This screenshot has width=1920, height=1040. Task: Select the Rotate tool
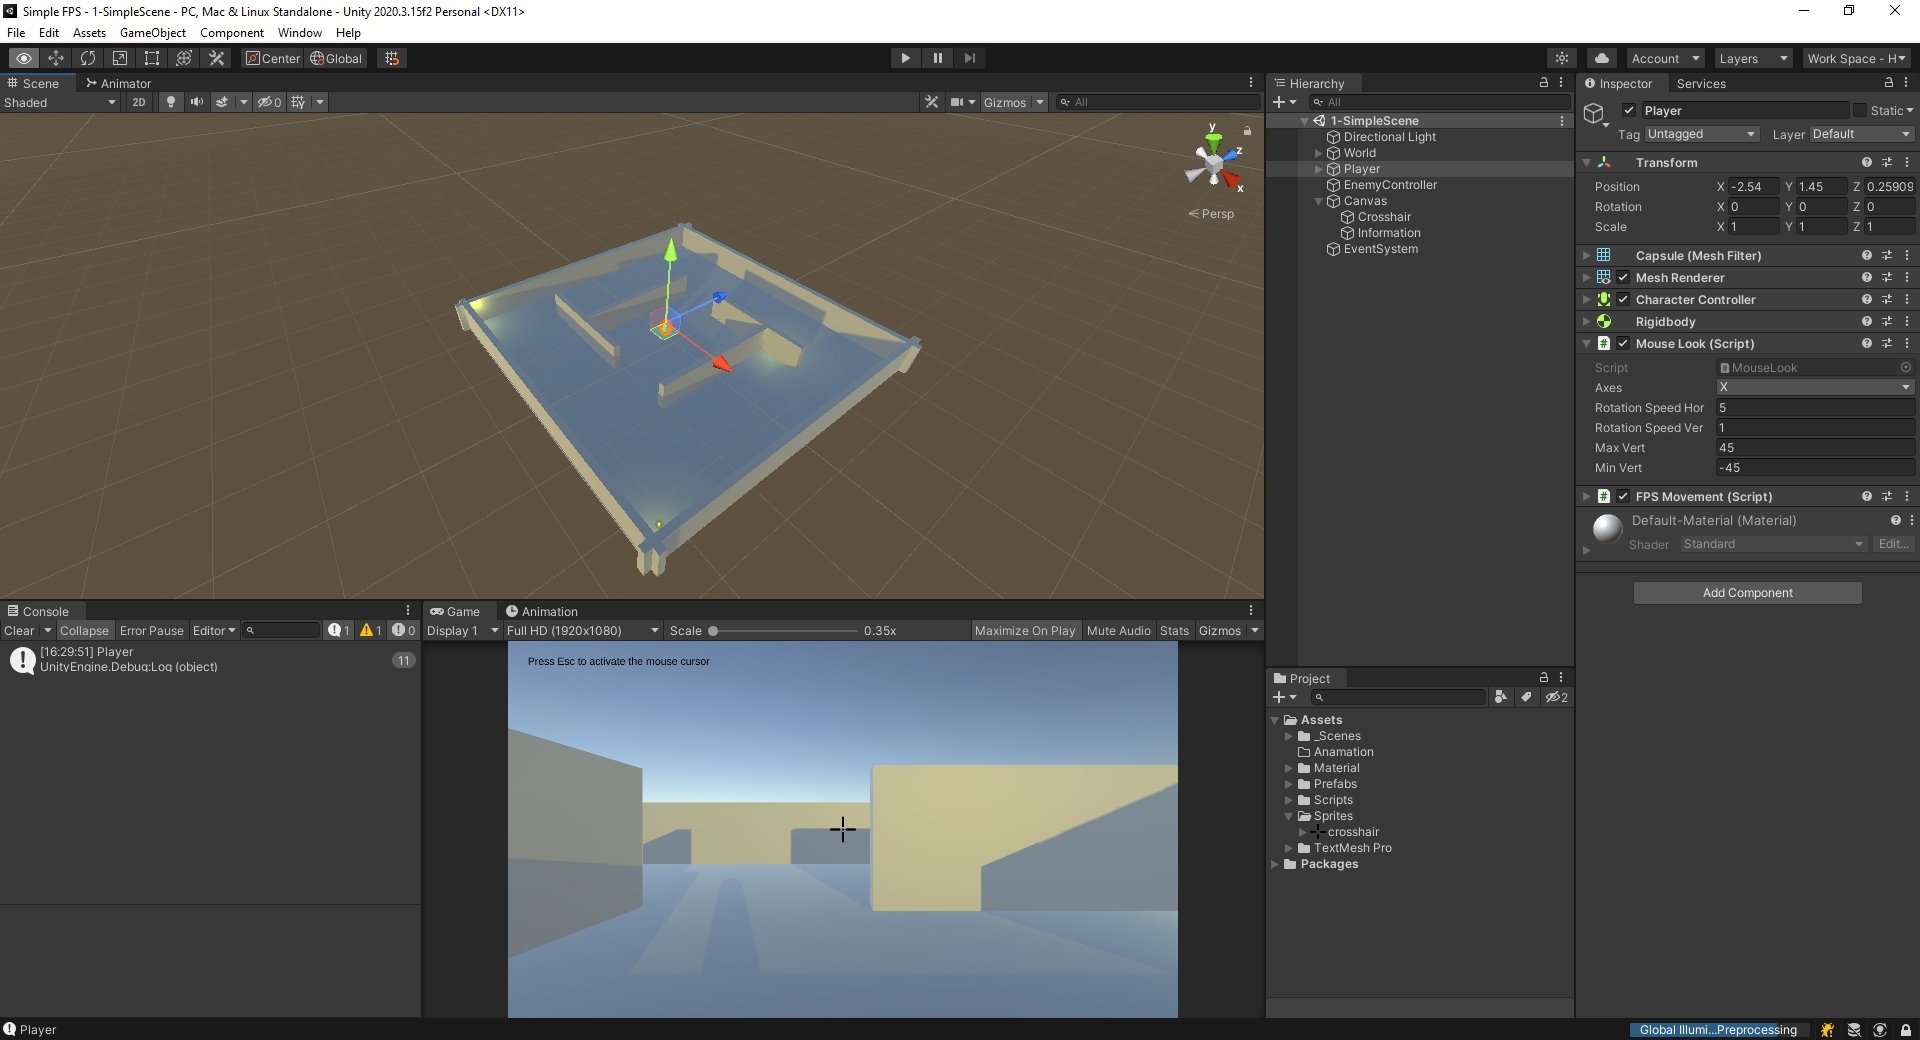click(x=88, y=58)
